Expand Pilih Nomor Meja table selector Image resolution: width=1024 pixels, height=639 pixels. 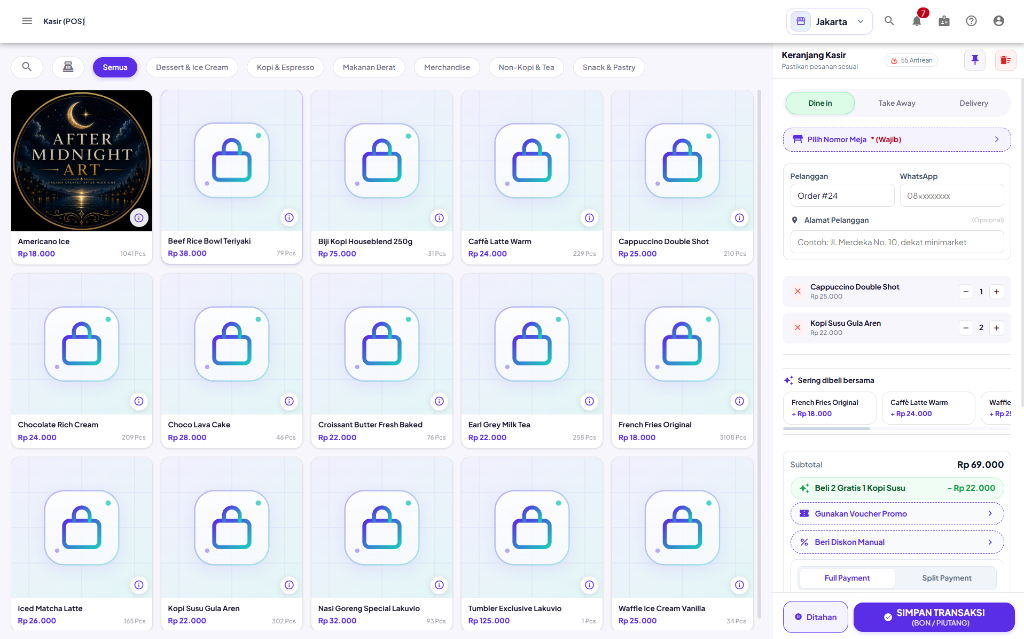pos(897,139)
